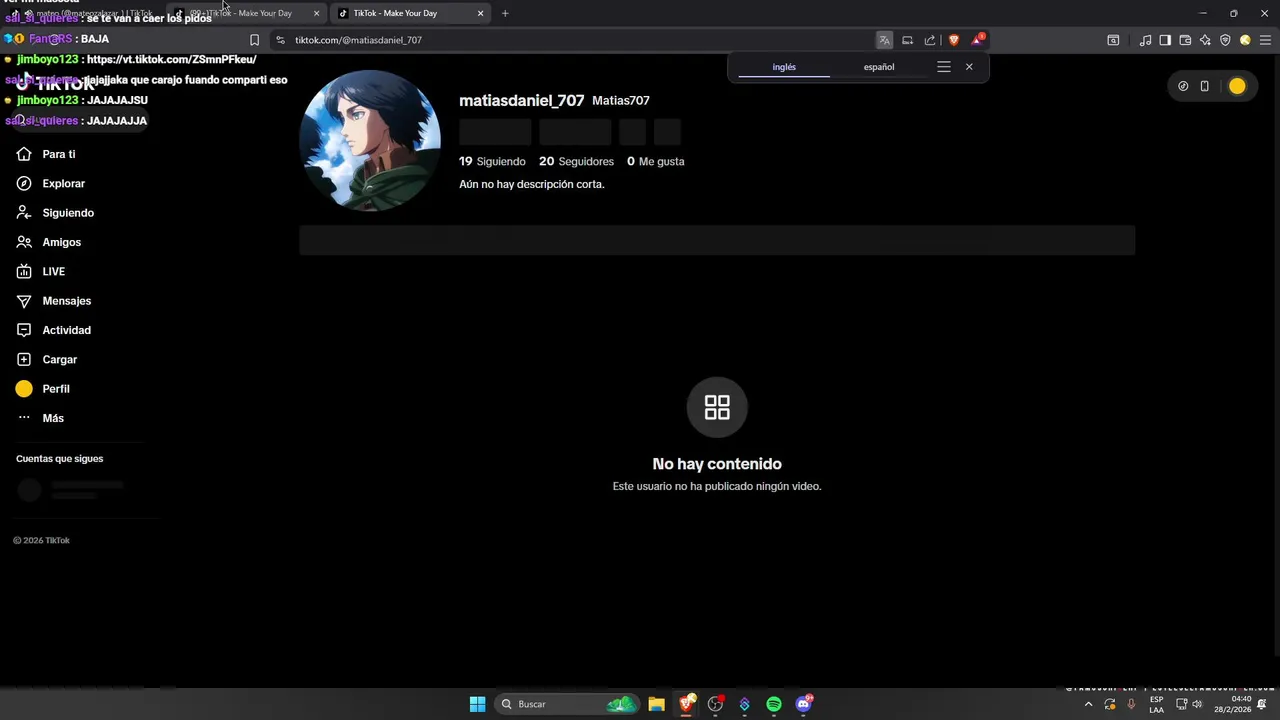Open the matiasdaniel_707 profile picture
The image size is (1280, 720).
[x=370, y=140]
